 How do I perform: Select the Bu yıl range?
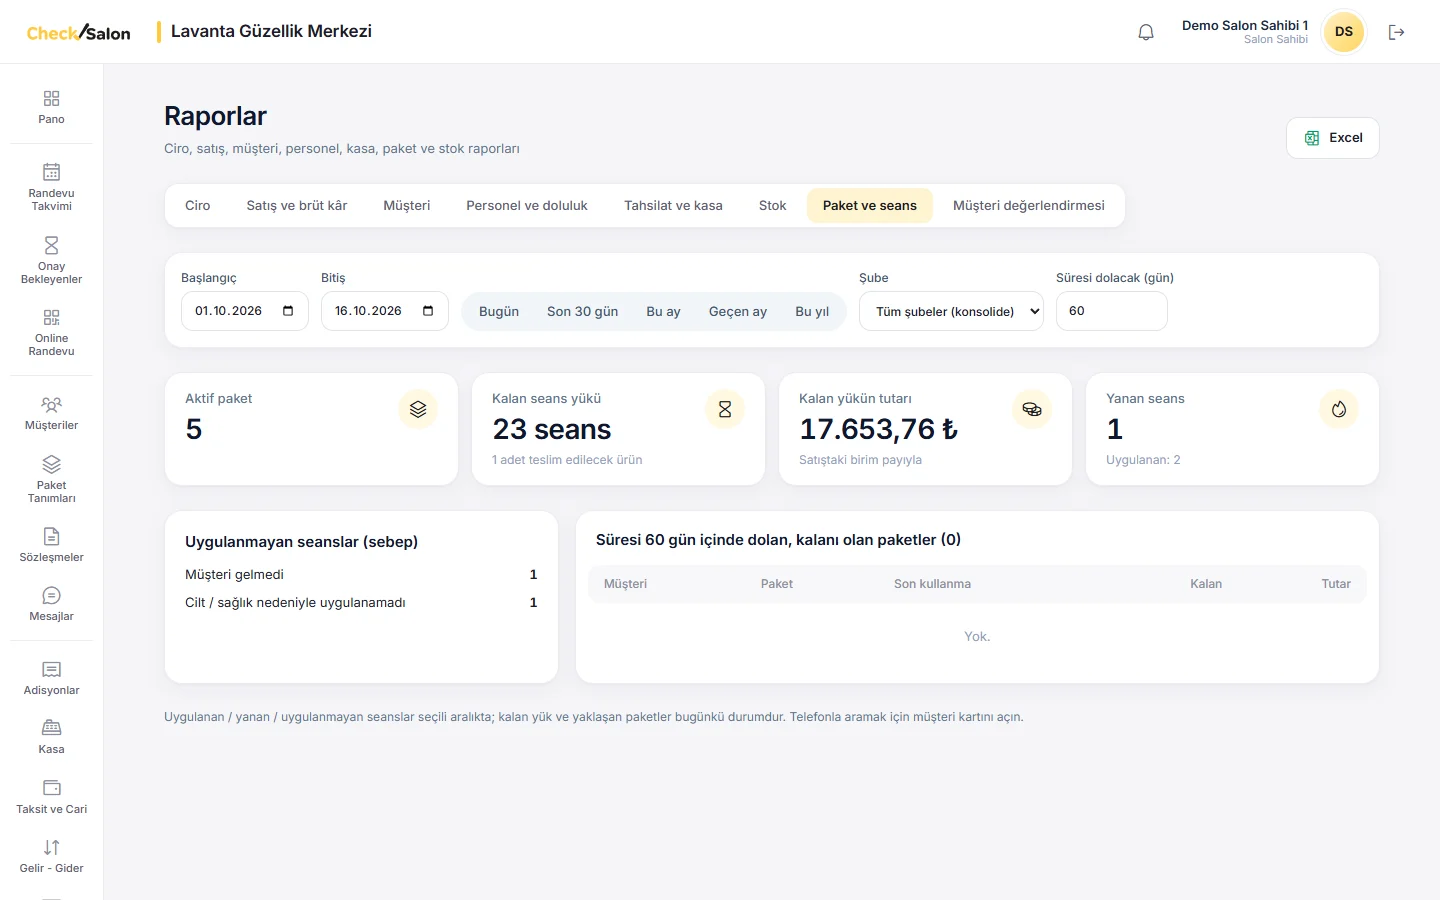tap(812, 311)
